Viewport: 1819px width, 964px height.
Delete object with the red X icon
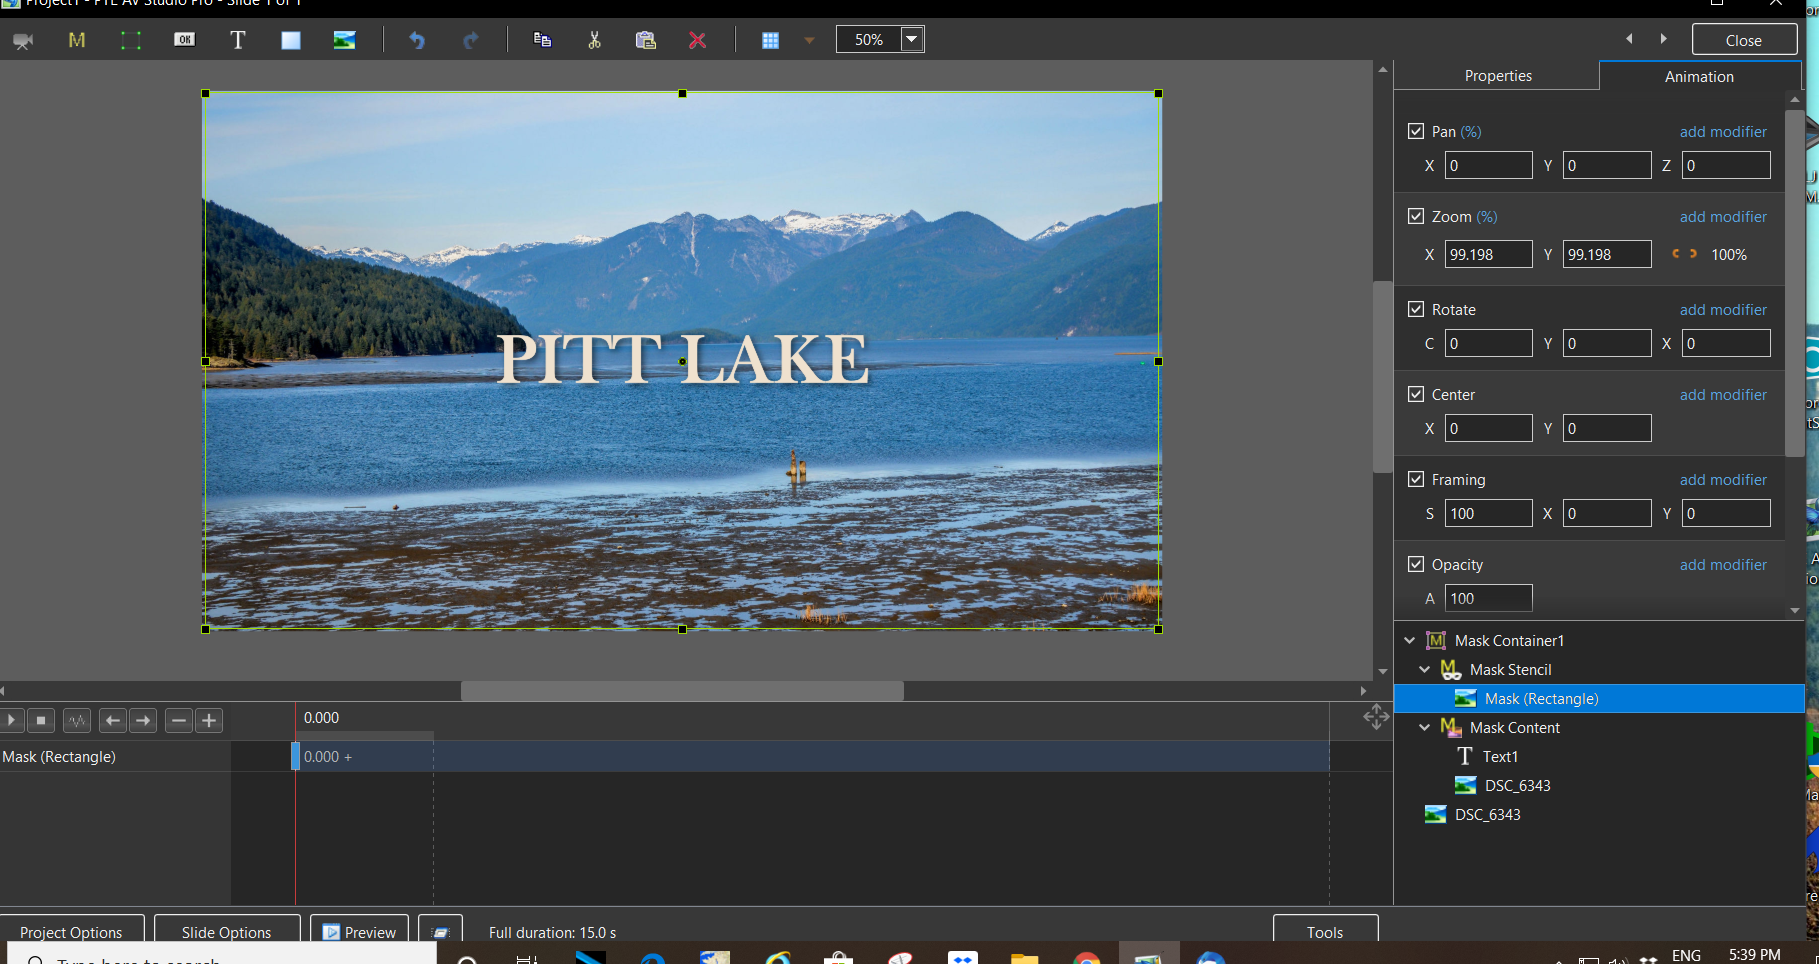(697, 40)
